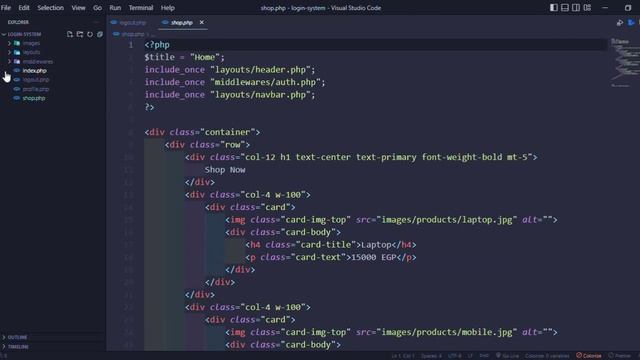Click line number 1 in the gutter
This screenshot has height=360, width=640.
click(131, 45)
